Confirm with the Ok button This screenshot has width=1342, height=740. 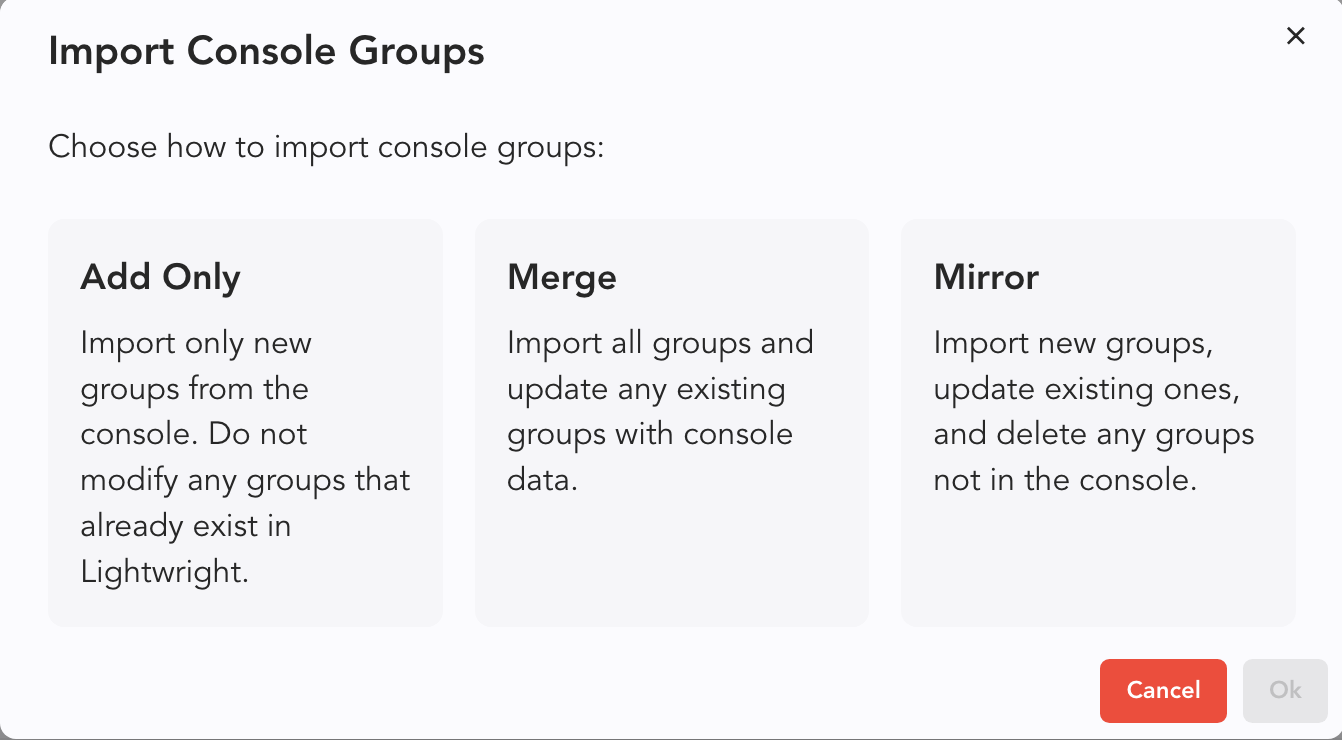point(1285,690)
